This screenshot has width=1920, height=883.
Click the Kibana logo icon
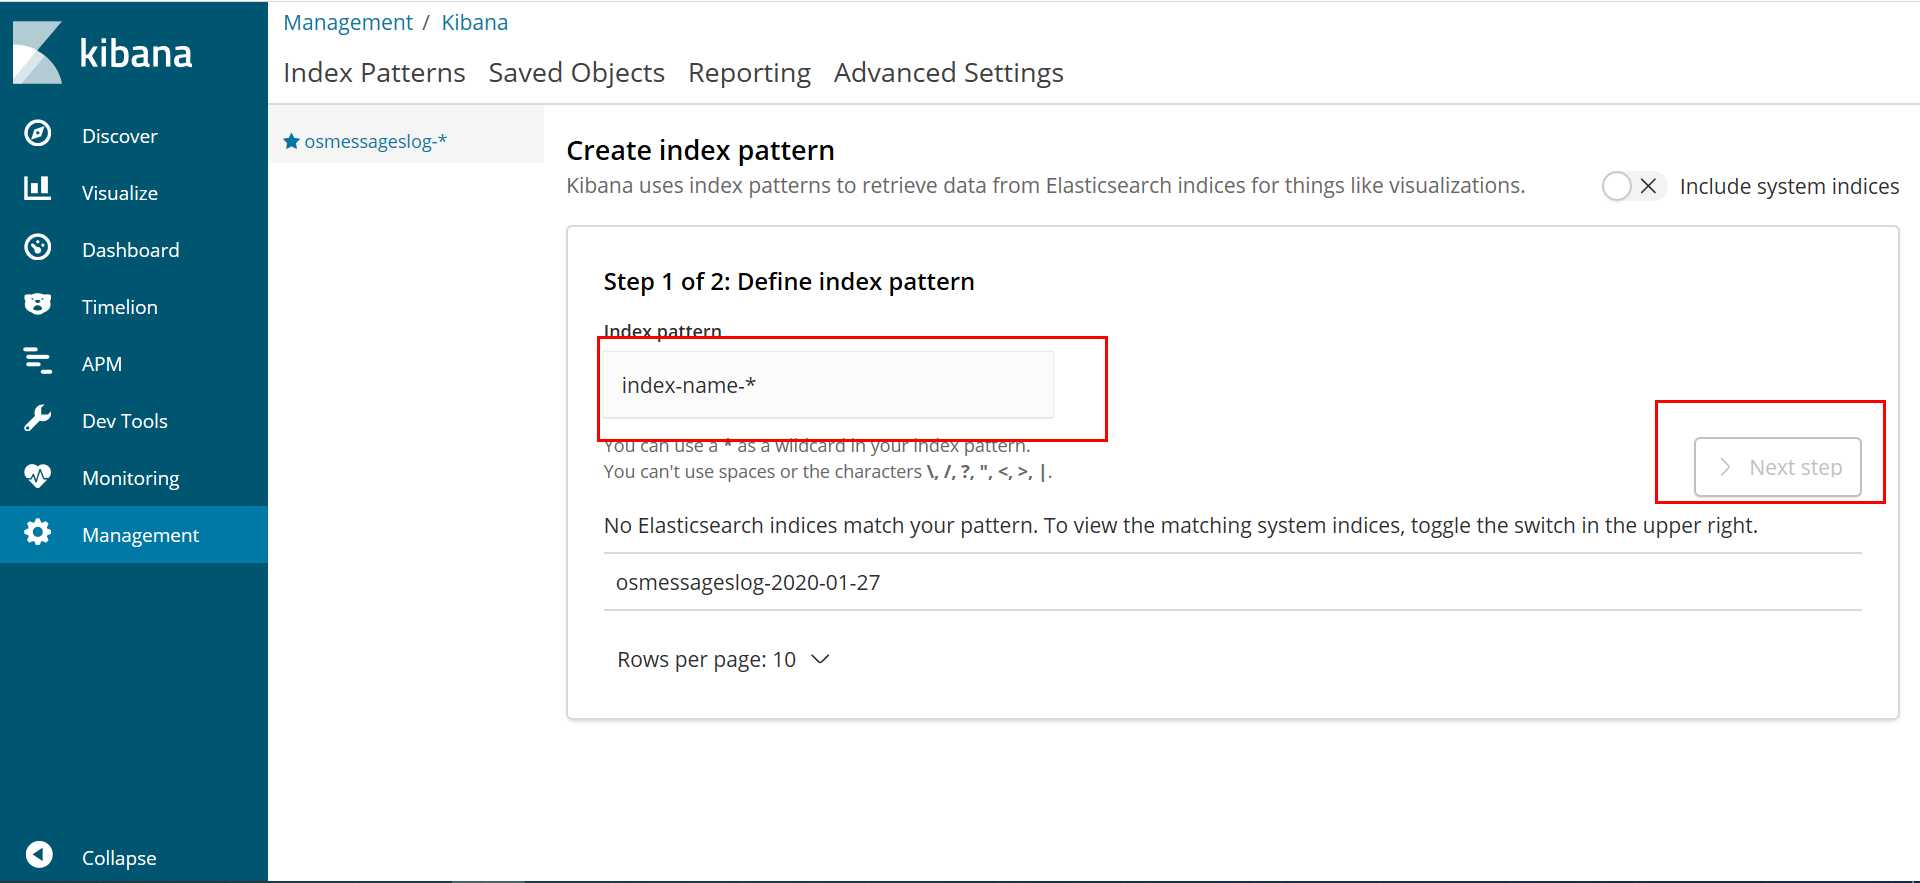[x=37, y=52]
